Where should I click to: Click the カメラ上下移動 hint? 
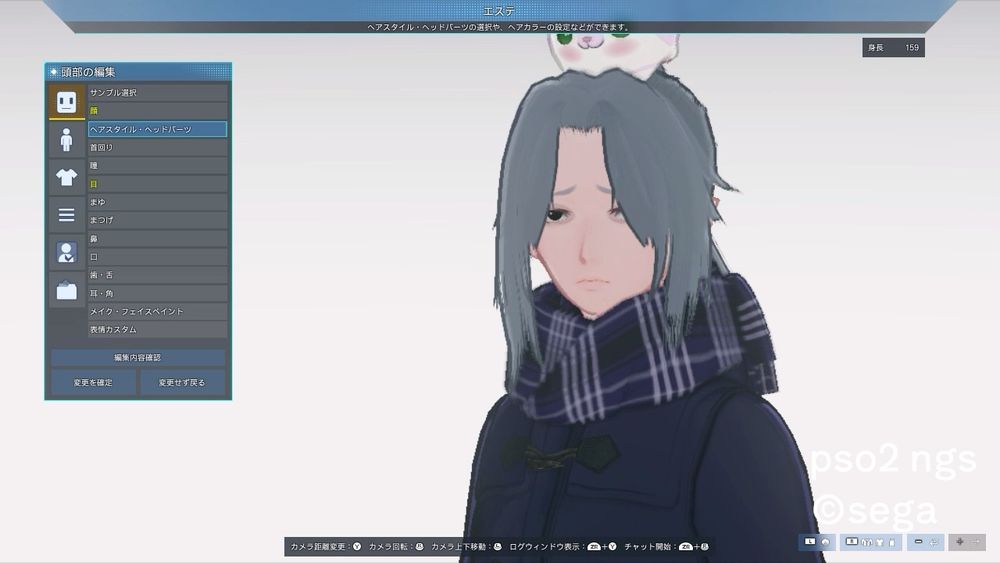click(x=466, y=546)
